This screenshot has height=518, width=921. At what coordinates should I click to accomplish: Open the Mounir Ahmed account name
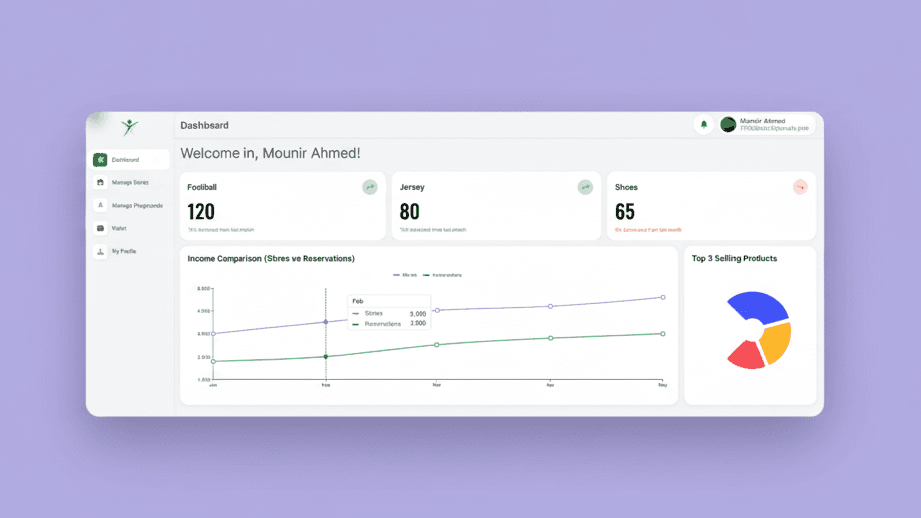point(762,121)
